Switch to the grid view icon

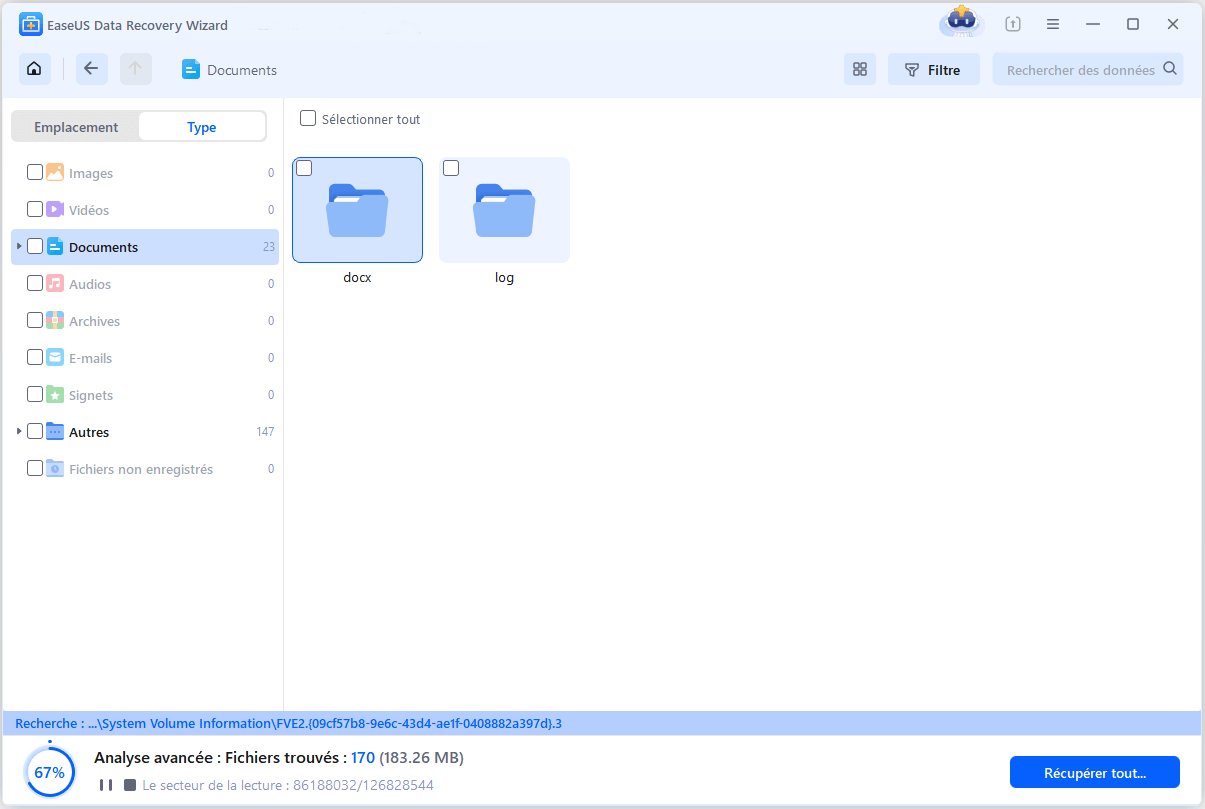(x=860, y=70)
